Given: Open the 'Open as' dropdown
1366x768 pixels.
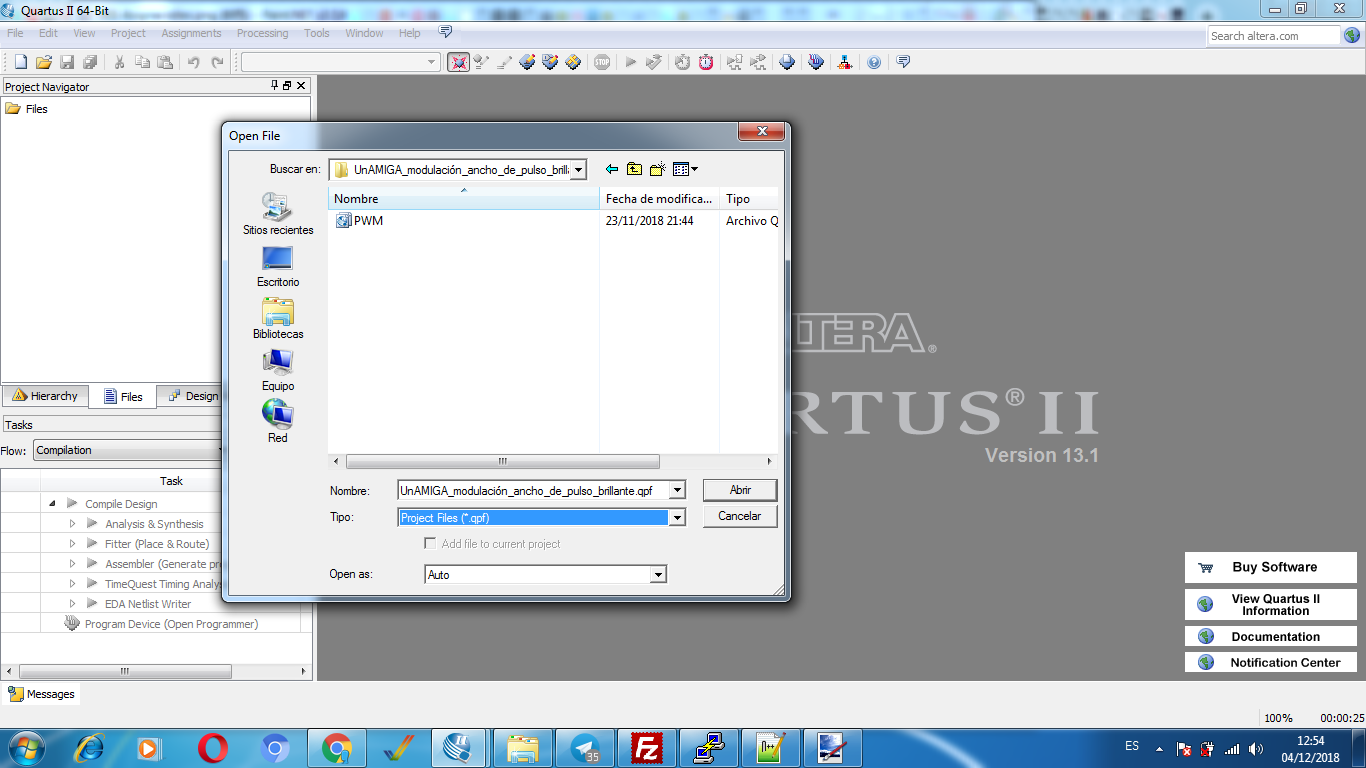Looking at the screenshot, I should coord(658,574).
